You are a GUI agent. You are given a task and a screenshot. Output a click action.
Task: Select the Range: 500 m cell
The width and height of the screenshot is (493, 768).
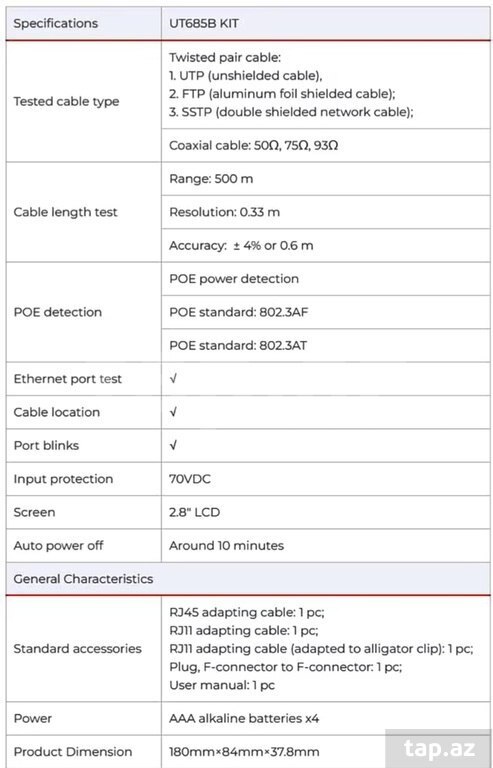tap(326, 179)
